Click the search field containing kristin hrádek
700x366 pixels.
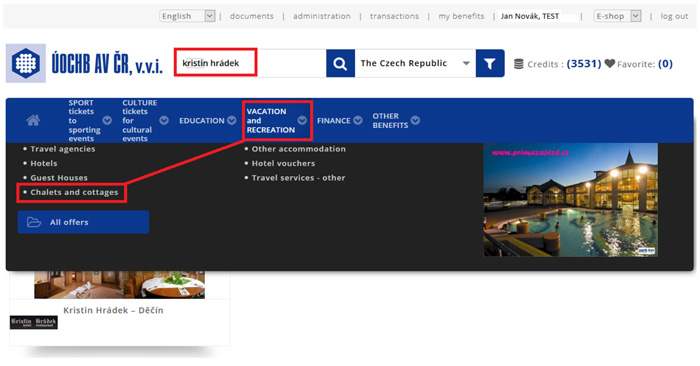[x=250, y=63]
